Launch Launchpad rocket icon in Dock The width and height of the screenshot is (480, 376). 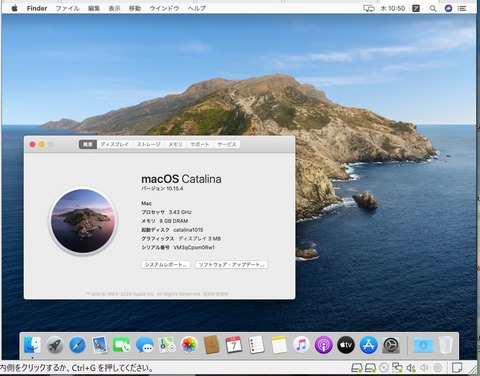(55, 345)
